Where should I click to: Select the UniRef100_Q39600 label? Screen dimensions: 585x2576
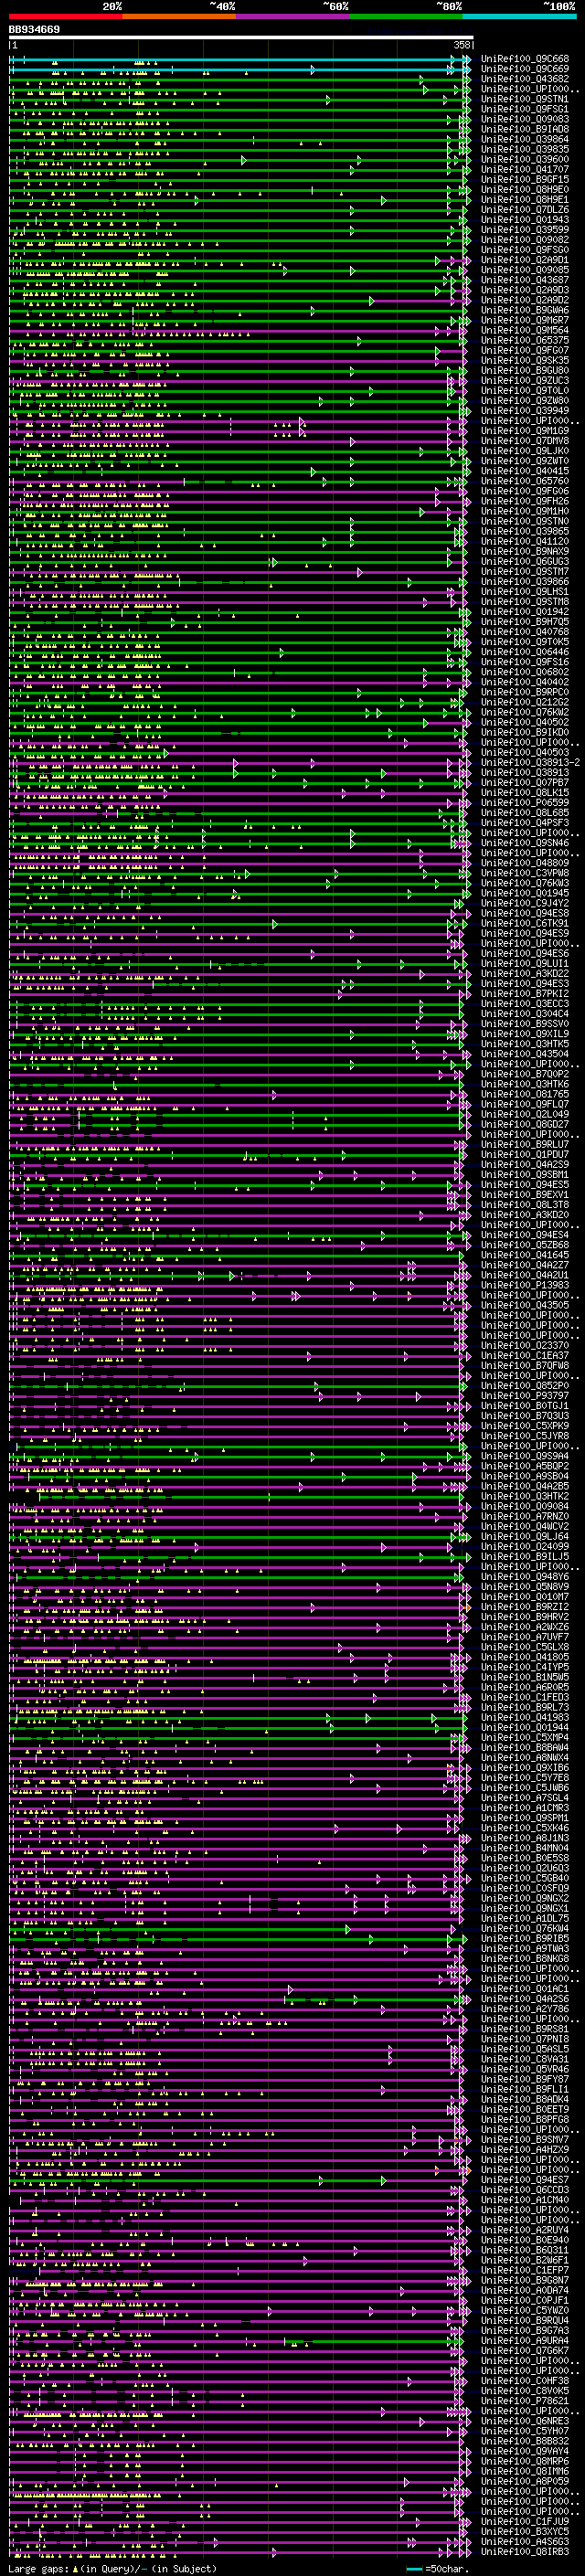pyautogui.click(x=524, y=159)
